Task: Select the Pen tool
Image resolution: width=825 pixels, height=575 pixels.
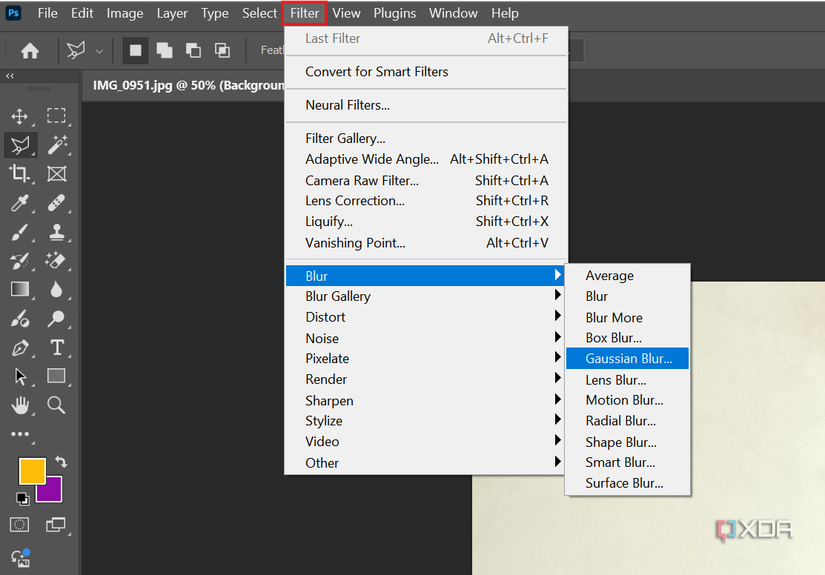Action: (20, 348)
